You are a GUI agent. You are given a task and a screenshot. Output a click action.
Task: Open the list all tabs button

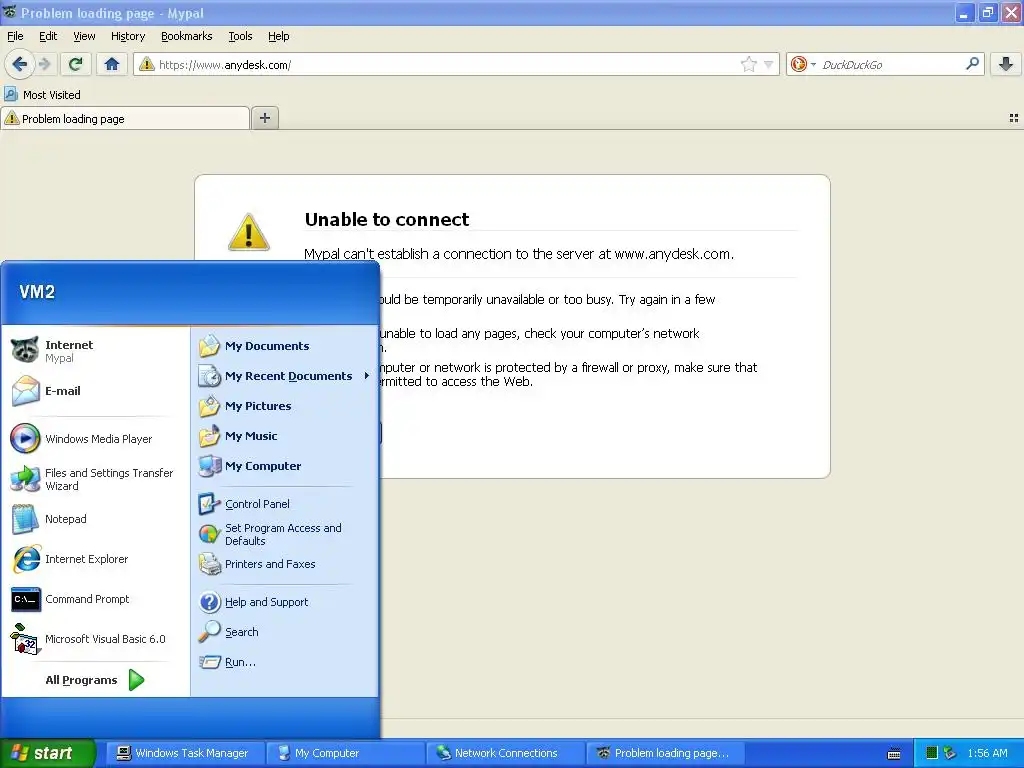[x=1014, y=118]
